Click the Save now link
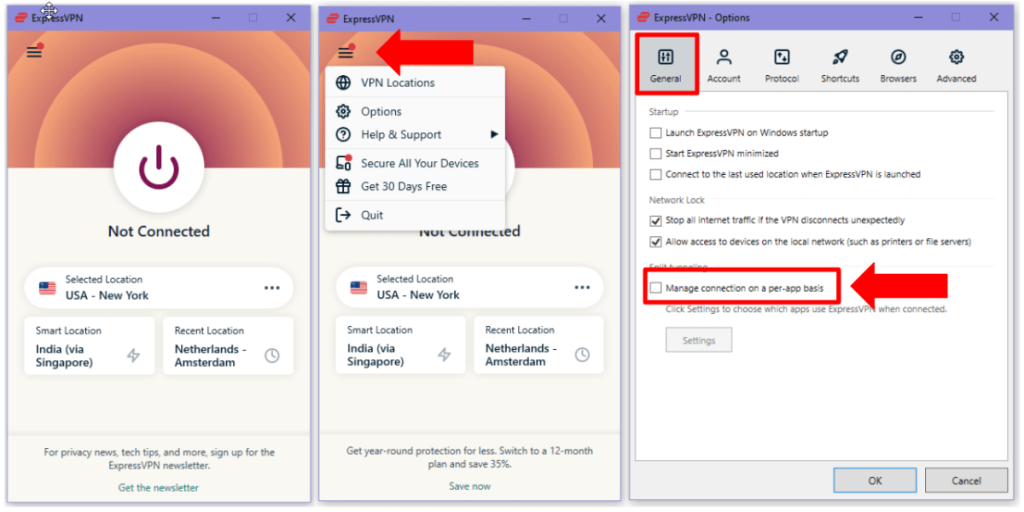1024x512 pixels. point(470,487)
